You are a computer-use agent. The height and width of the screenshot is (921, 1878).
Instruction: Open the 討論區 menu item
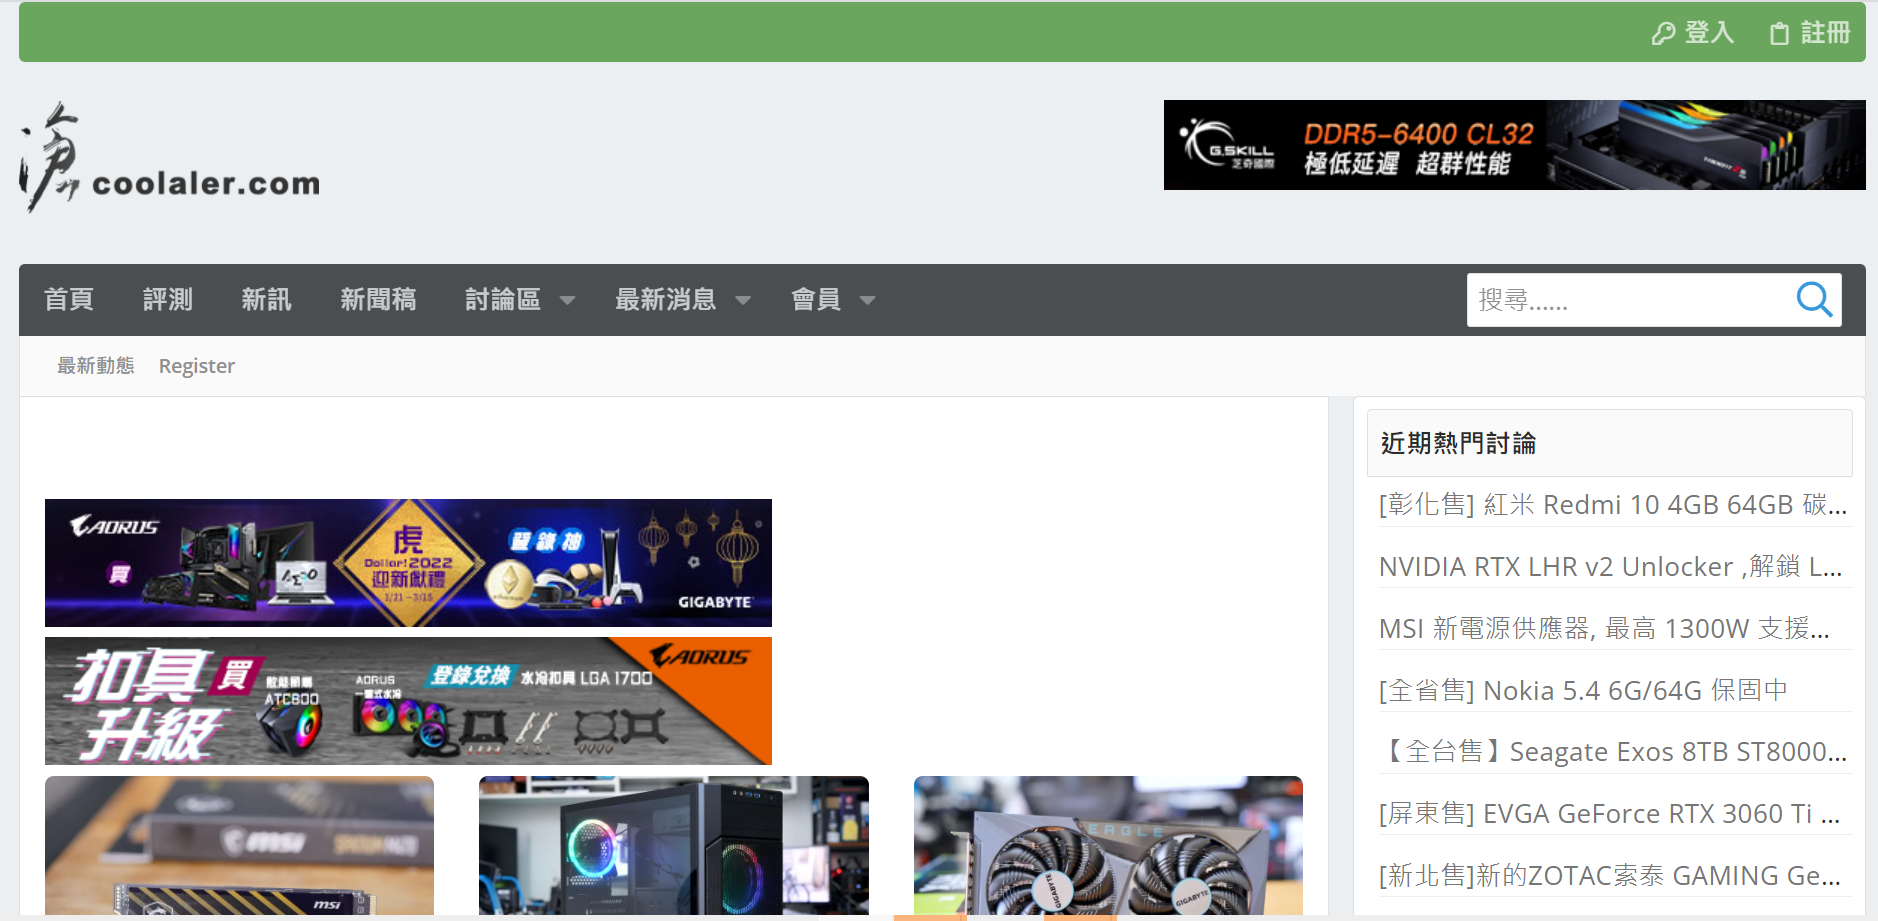503,299
